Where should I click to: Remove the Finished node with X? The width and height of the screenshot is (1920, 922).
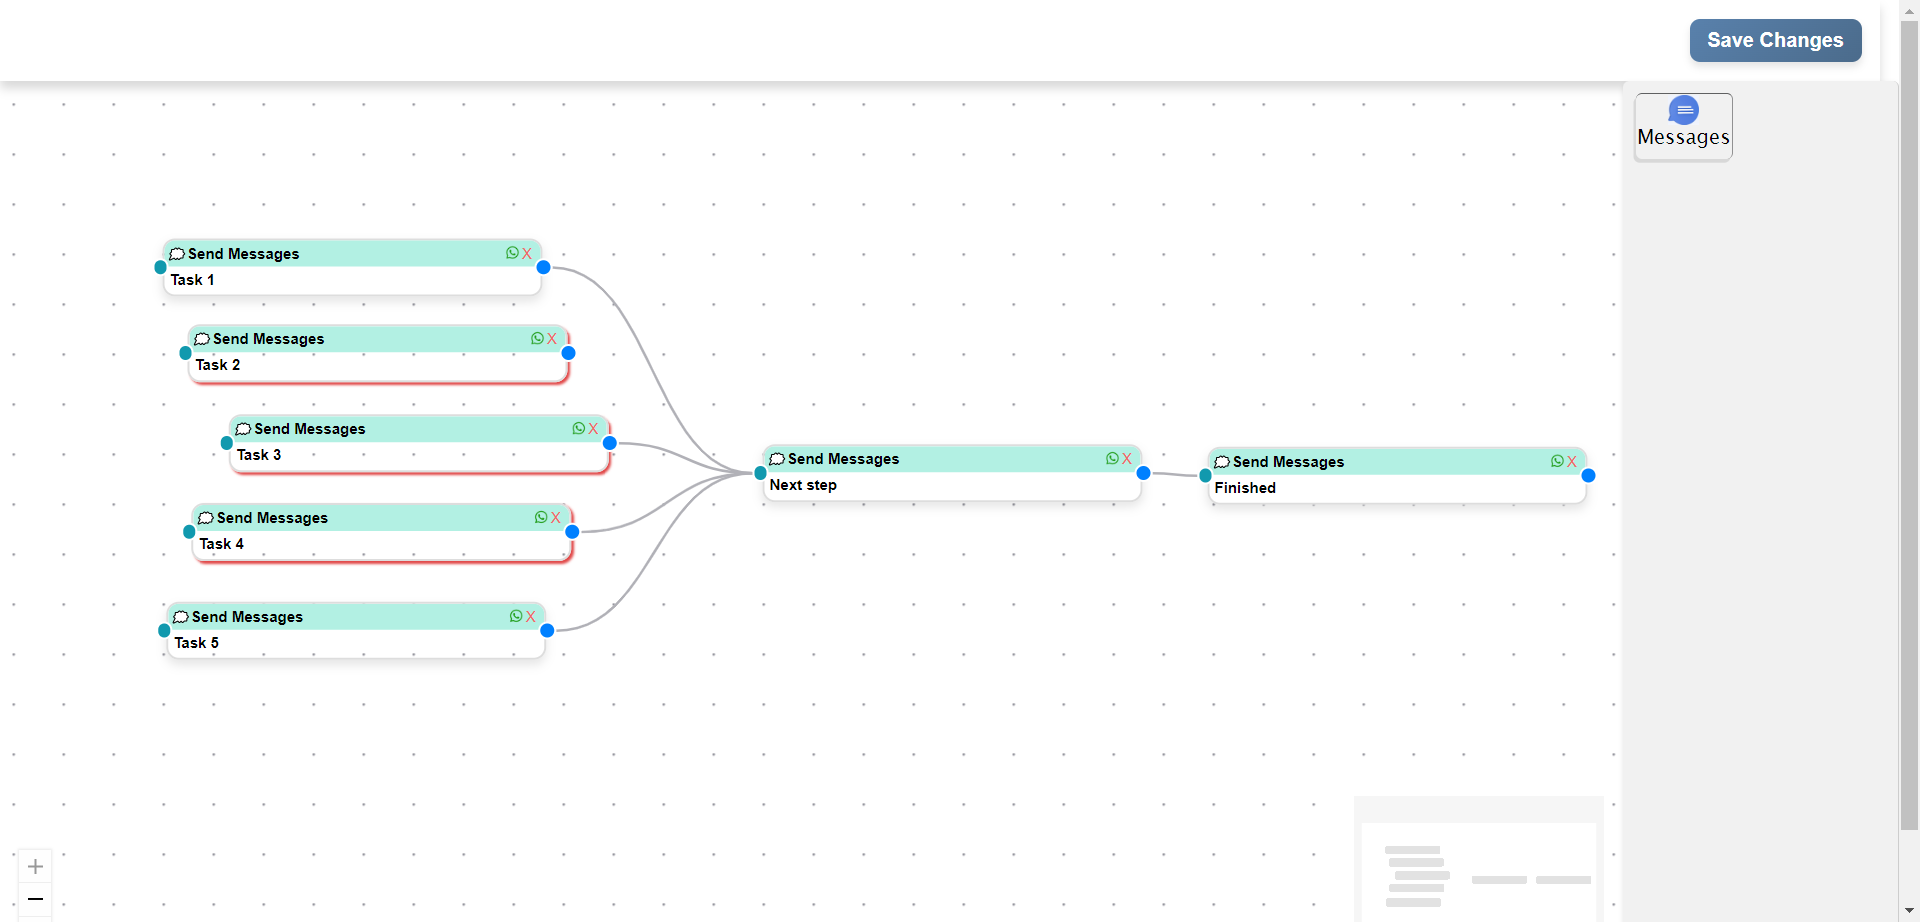pyautogui.click(x=1572, y=462)
